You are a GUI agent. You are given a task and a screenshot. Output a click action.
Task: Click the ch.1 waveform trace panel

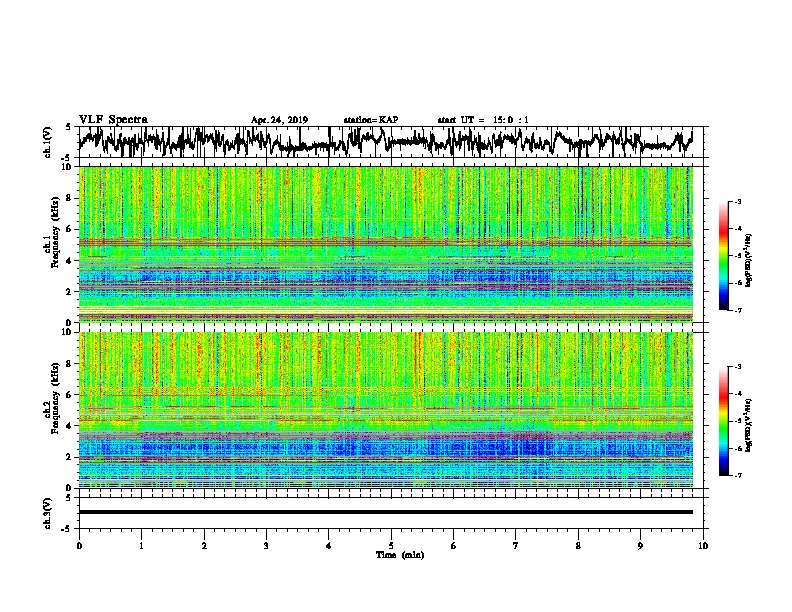tap(391, 142)
